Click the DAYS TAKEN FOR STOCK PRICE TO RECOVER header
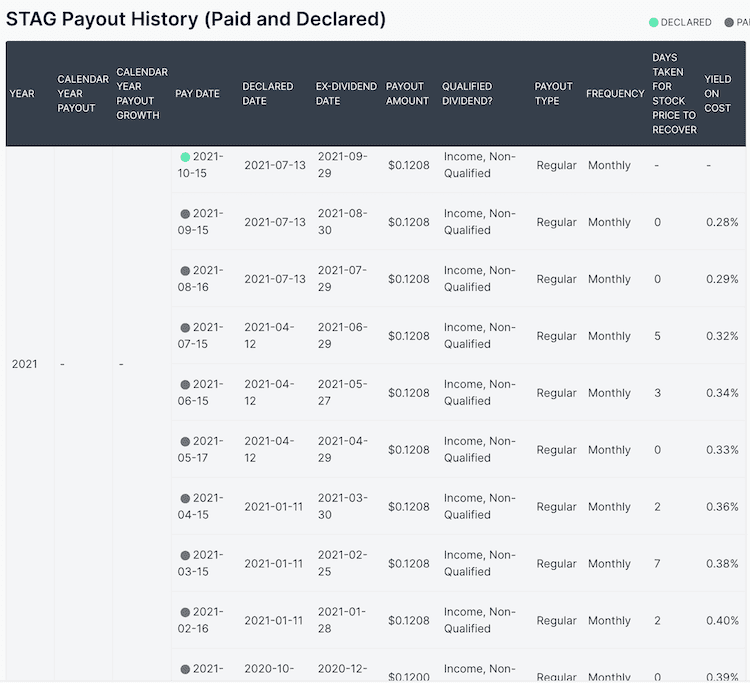The height and width of the screenshot is (683, 750). pos(674,94)
